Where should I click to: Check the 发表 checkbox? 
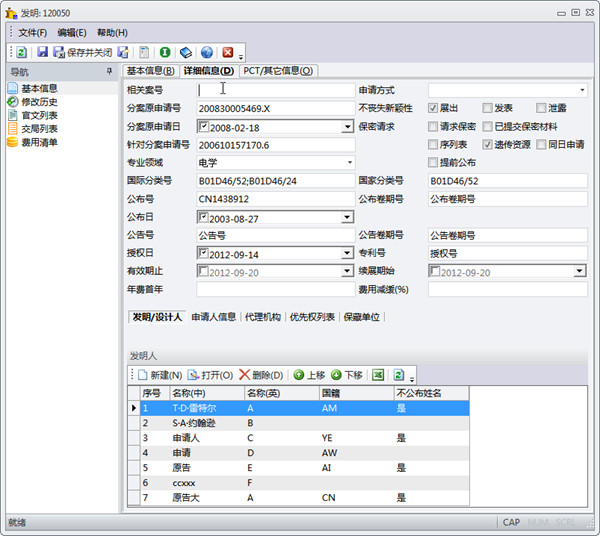point(487,108)
